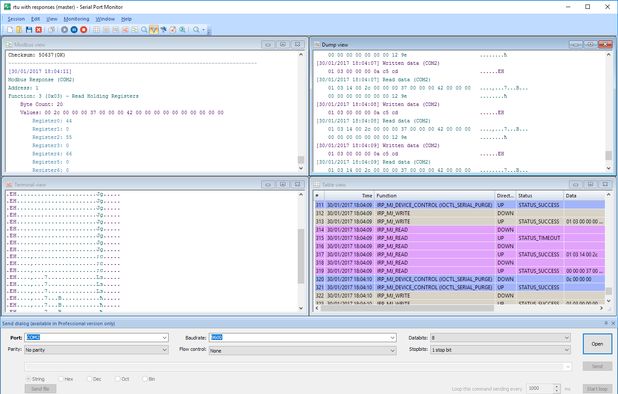Open the send data combo box arrow

[568, 367]
